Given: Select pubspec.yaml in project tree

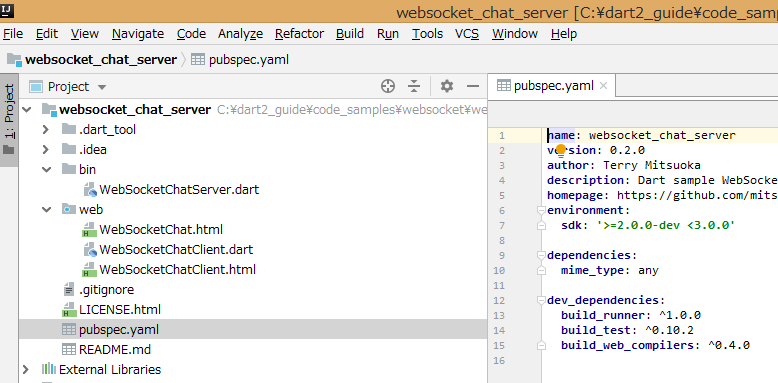Looking at the screenshot, I should (119, 329).
